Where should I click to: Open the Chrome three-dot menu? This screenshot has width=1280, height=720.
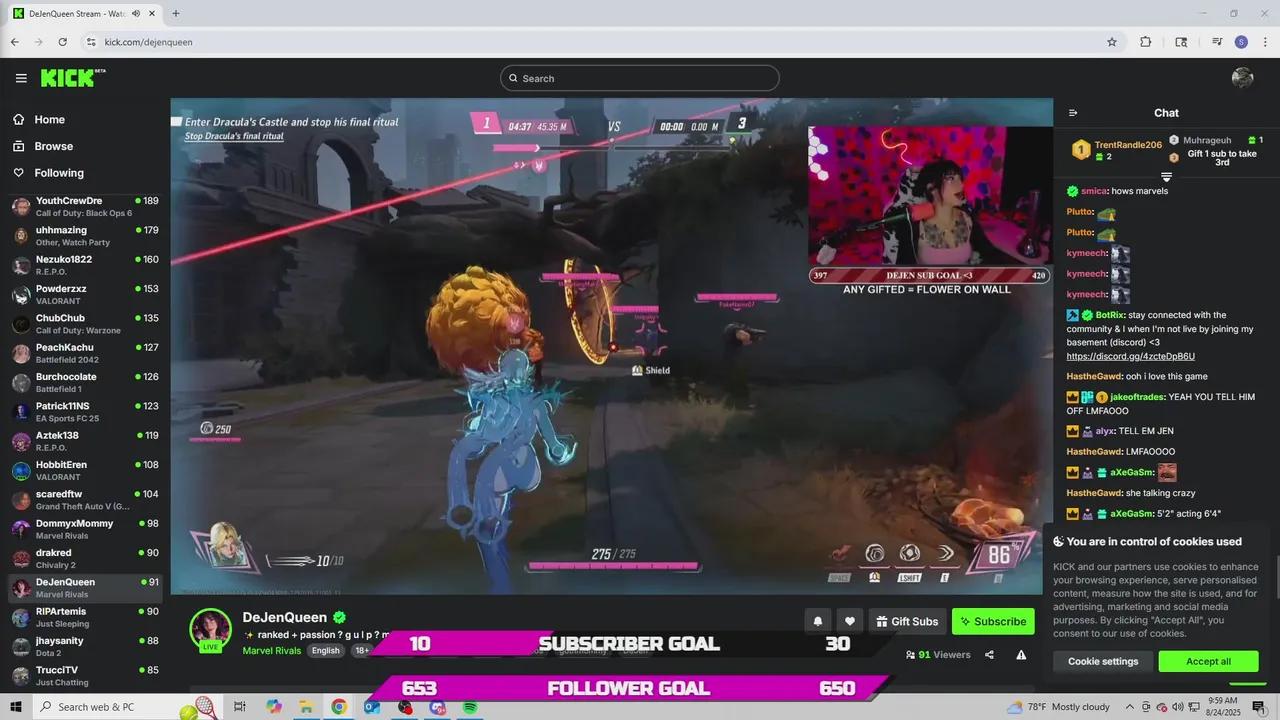point(1265,42)
